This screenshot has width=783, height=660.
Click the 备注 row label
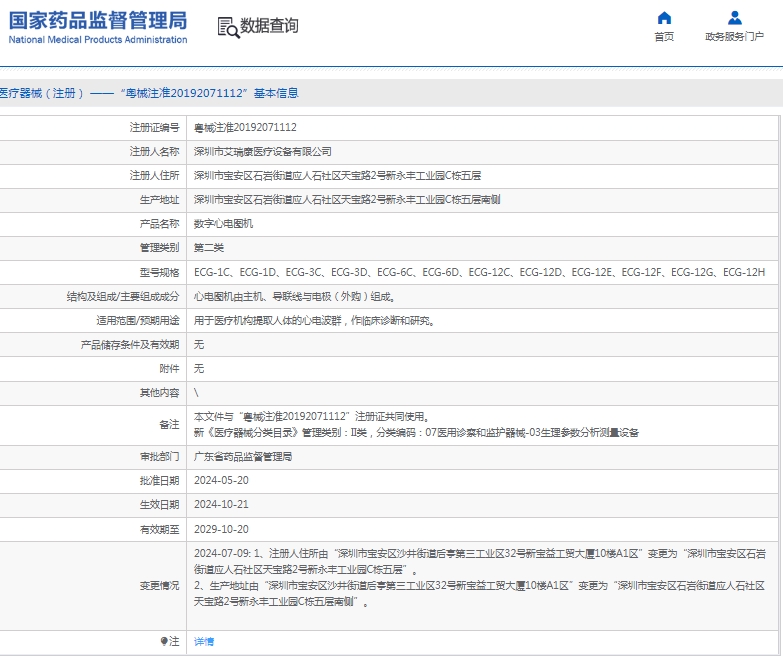coord(169,424)
